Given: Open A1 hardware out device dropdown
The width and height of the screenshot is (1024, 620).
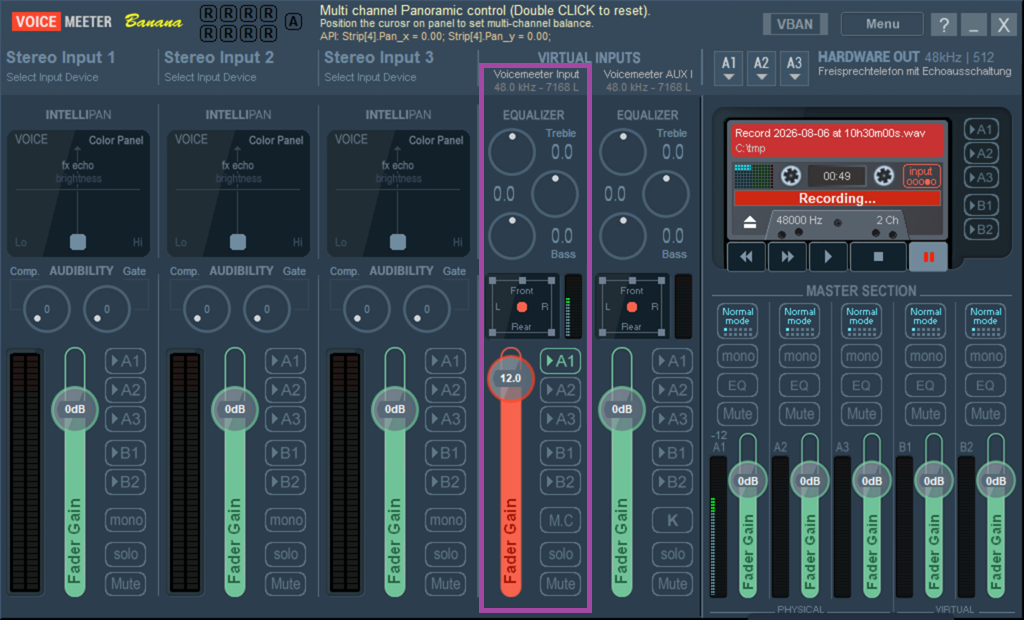Looking at the screenshot, I should [x=729, y=68].
